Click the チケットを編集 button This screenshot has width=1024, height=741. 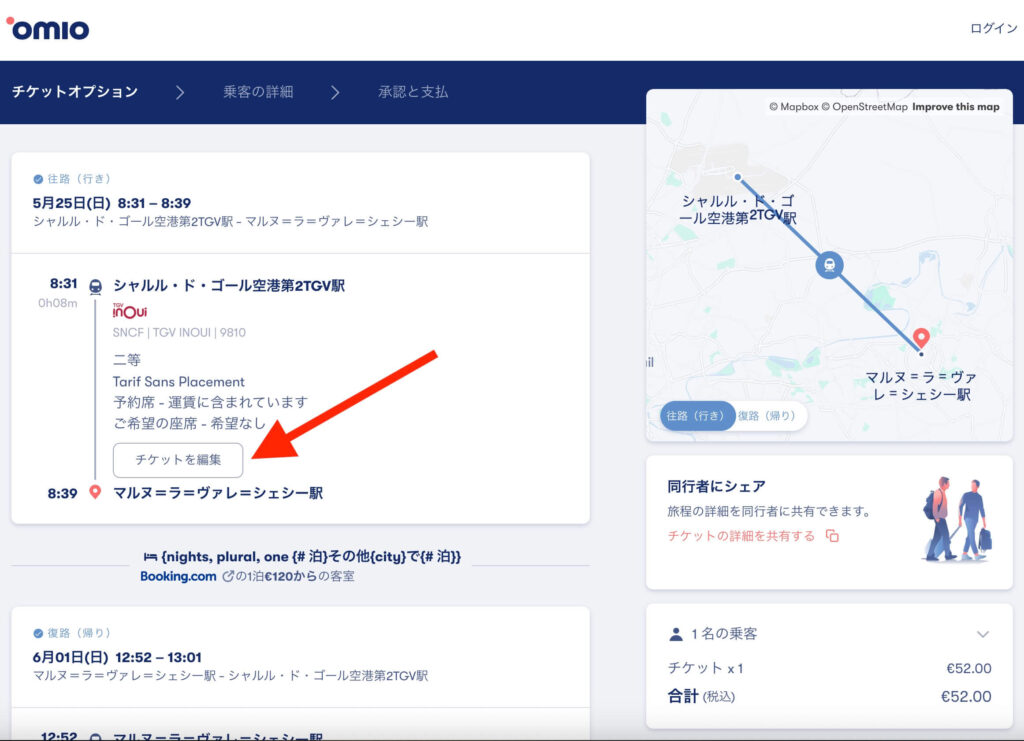178,460
